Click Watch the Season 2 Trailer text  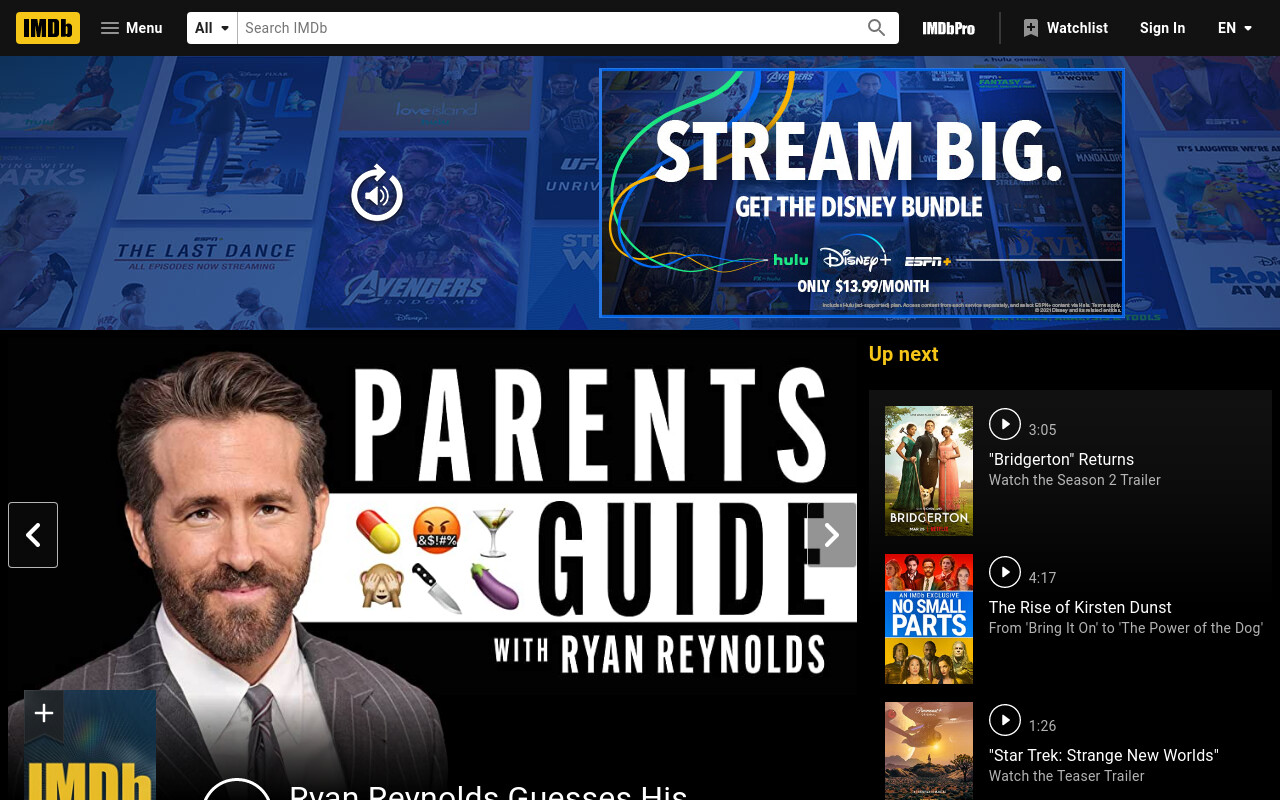pos(1075,480)
